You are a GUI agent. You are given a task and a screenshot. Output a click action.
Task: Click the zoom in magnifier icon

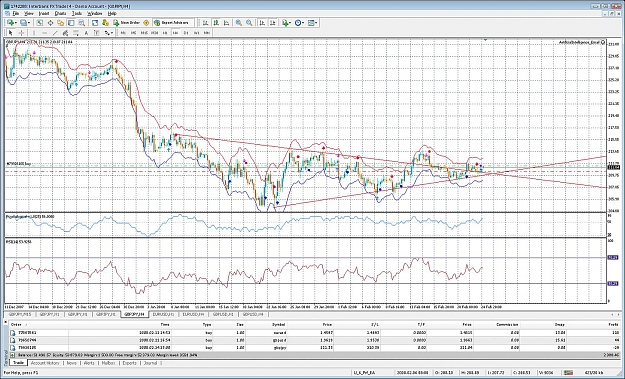pyautogui.click(x=238, y=23)
